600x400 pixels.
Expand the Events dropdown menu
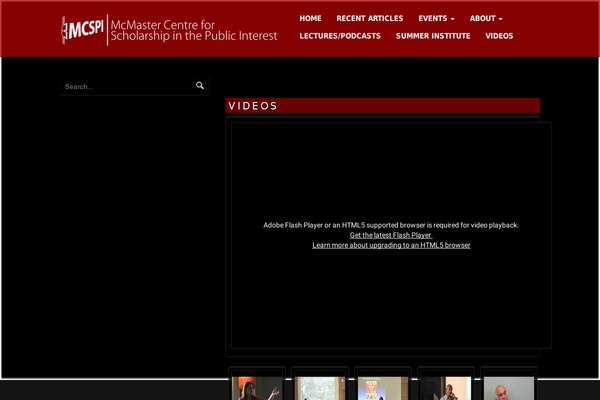[x=436, y=18]
